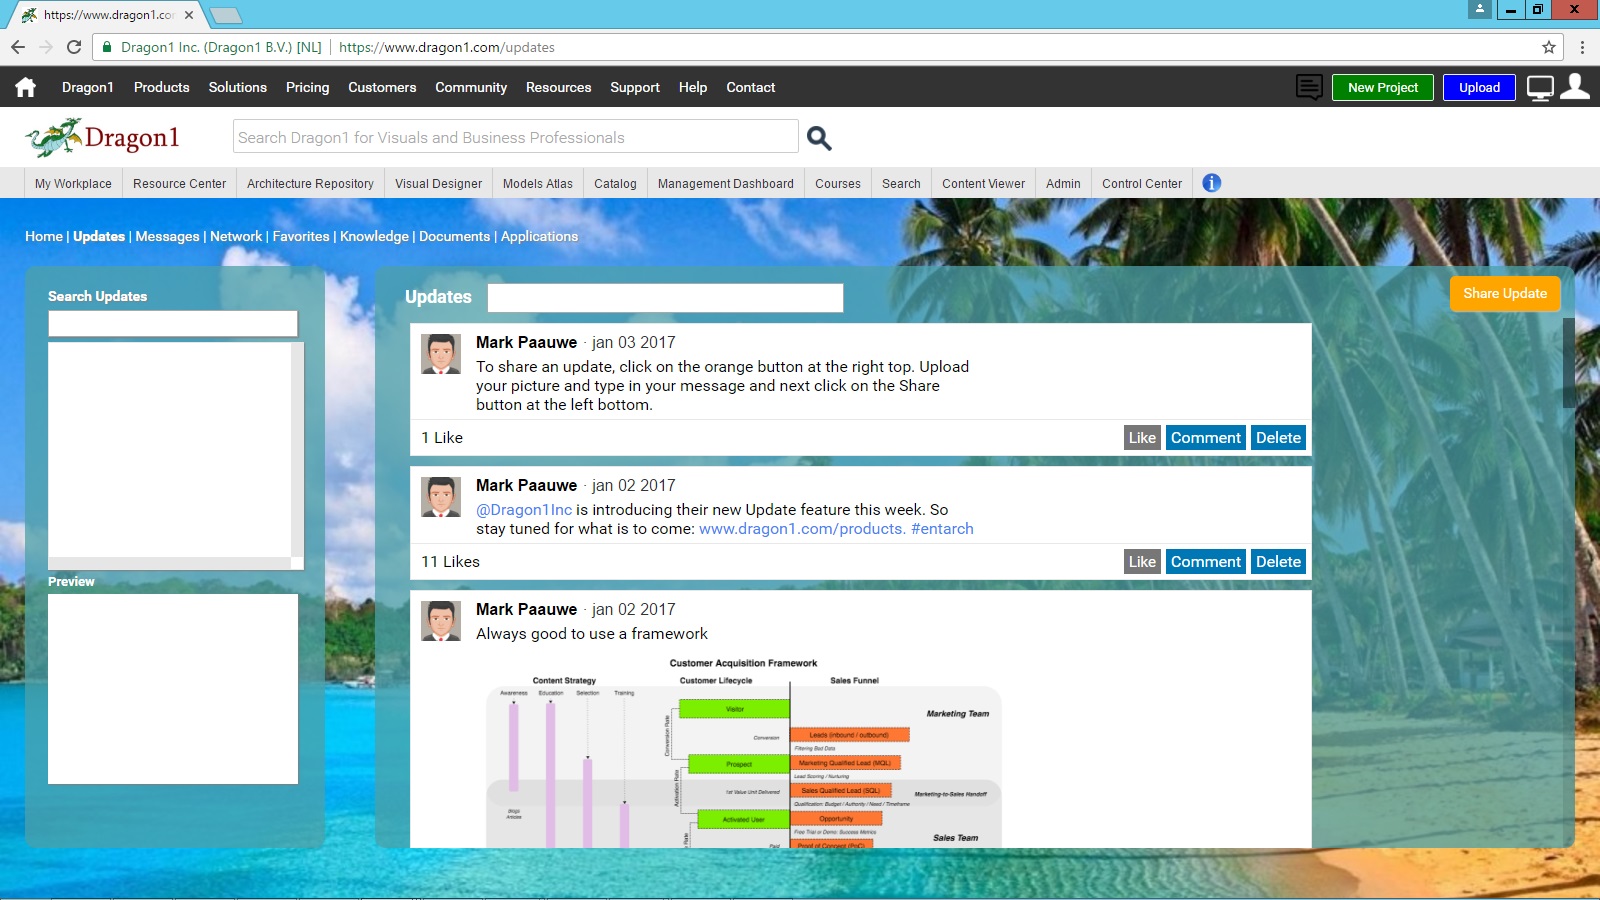The image size is (1600, 900).
Task: Click the New Project button
Action: [x=1383, y=87]
